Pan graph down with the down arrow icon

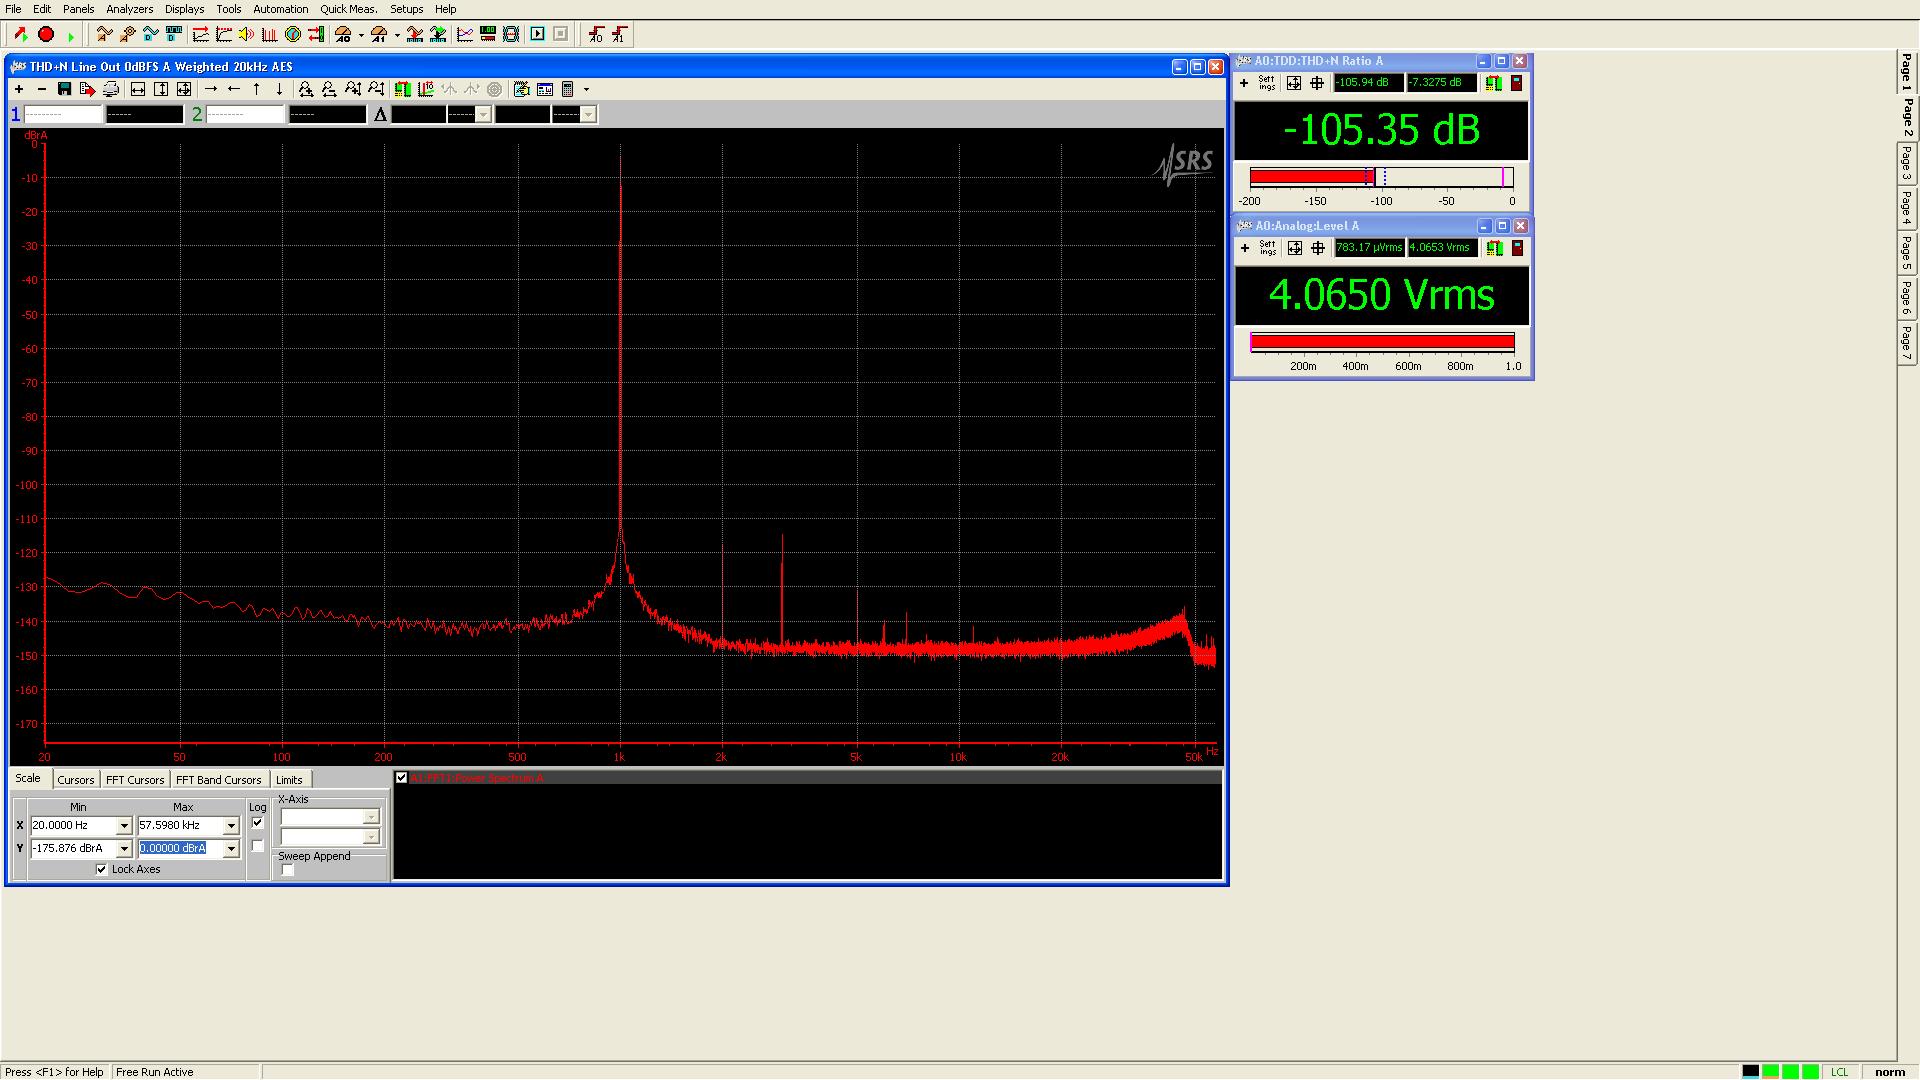pos(280,89)
